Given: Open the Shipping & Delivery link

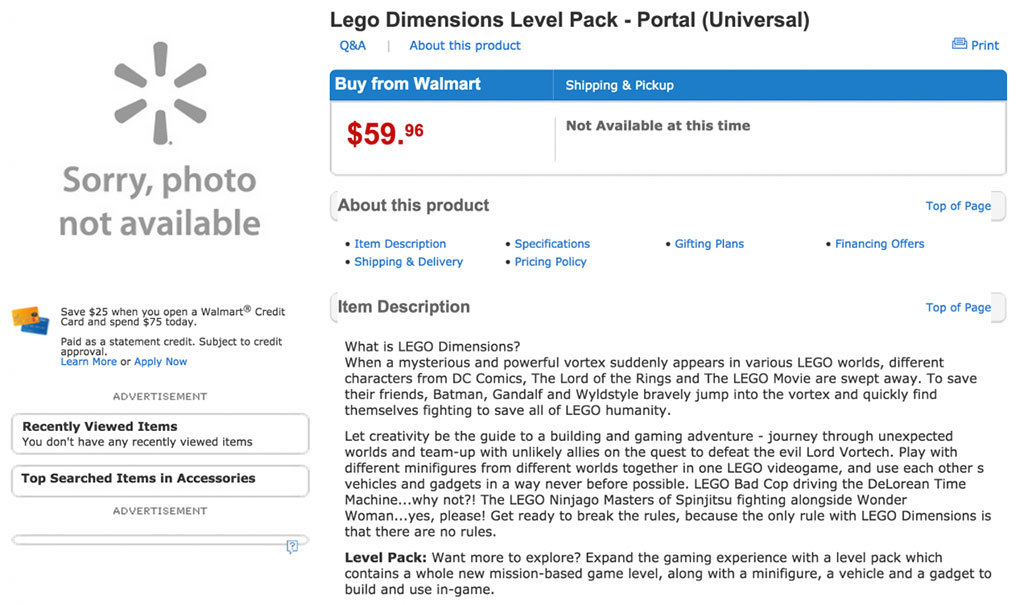Looking at the screenshot, I should (x=408, y=262).
